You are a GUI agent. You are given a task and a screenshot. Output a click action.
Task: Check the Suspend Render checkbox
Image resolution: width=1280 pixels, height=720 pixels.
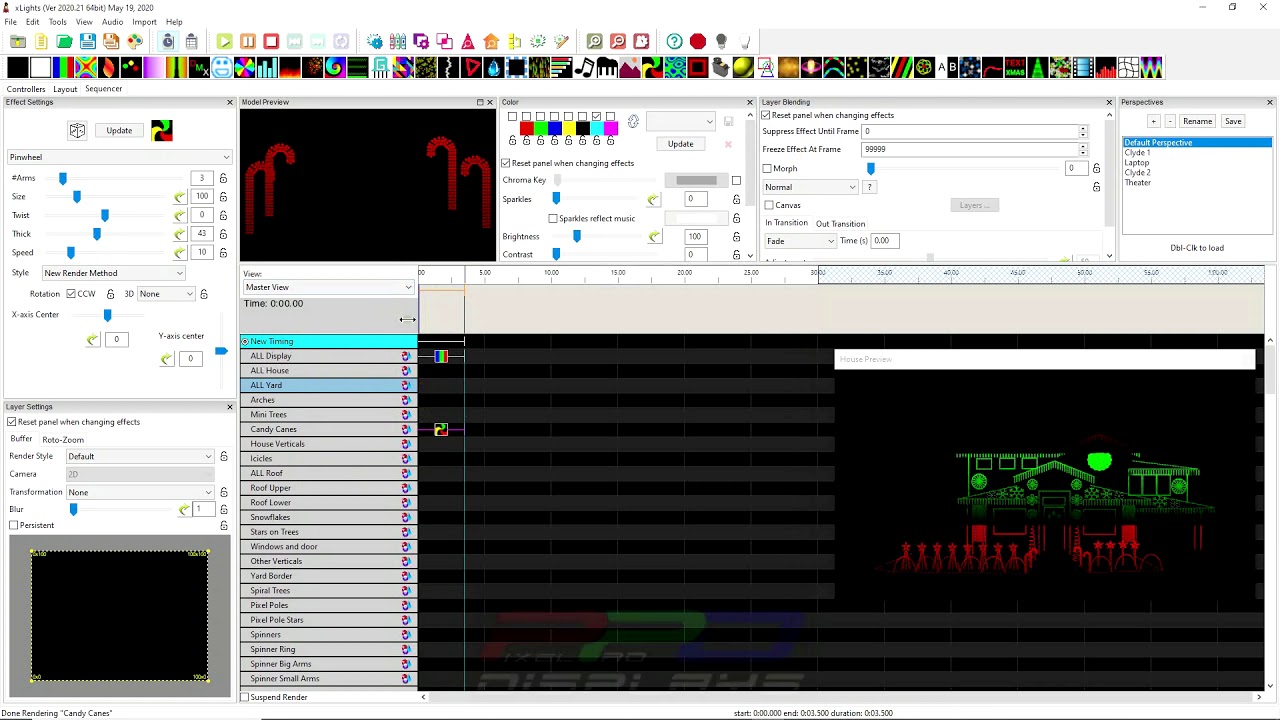[245, 697]
